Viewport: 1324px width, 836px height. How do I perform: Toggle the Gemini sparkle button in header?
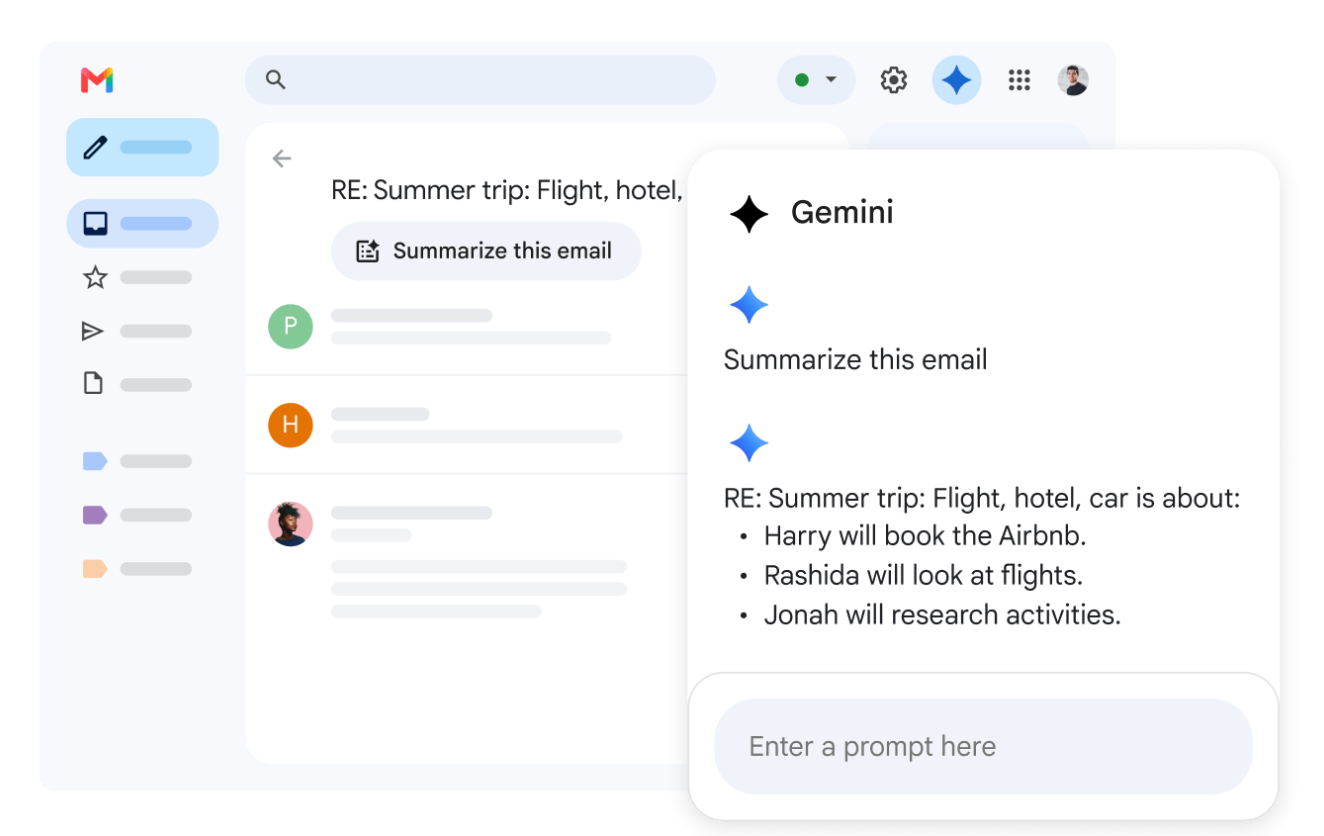(956, 80)
